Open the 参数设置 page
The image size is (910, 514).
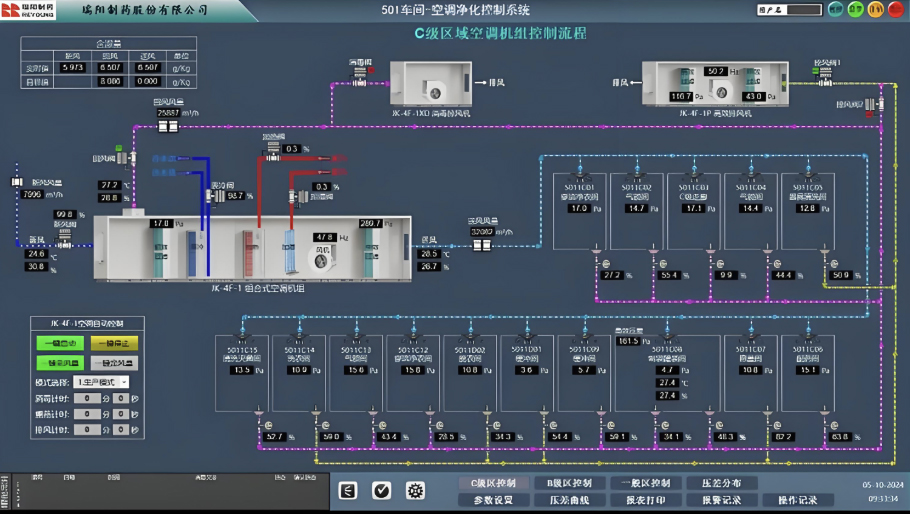pos(493,499)
